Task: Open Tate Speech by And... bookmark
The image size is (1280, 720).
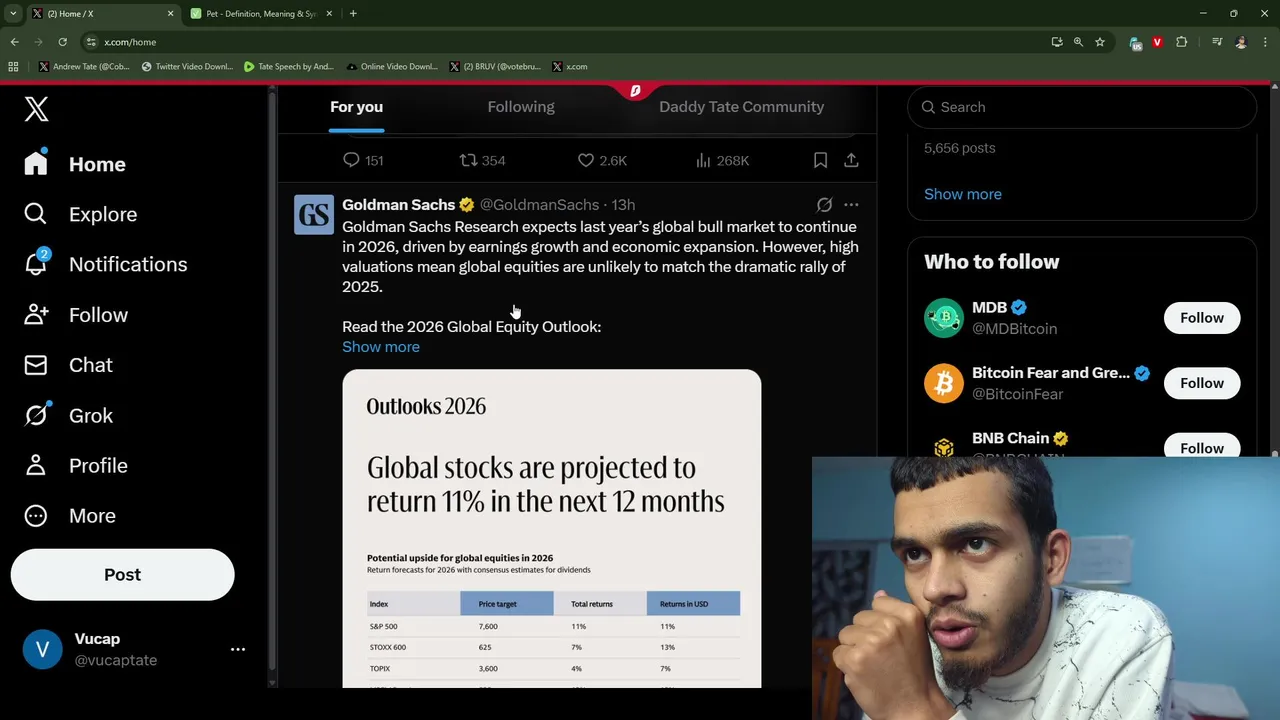Action: [289, 67]
